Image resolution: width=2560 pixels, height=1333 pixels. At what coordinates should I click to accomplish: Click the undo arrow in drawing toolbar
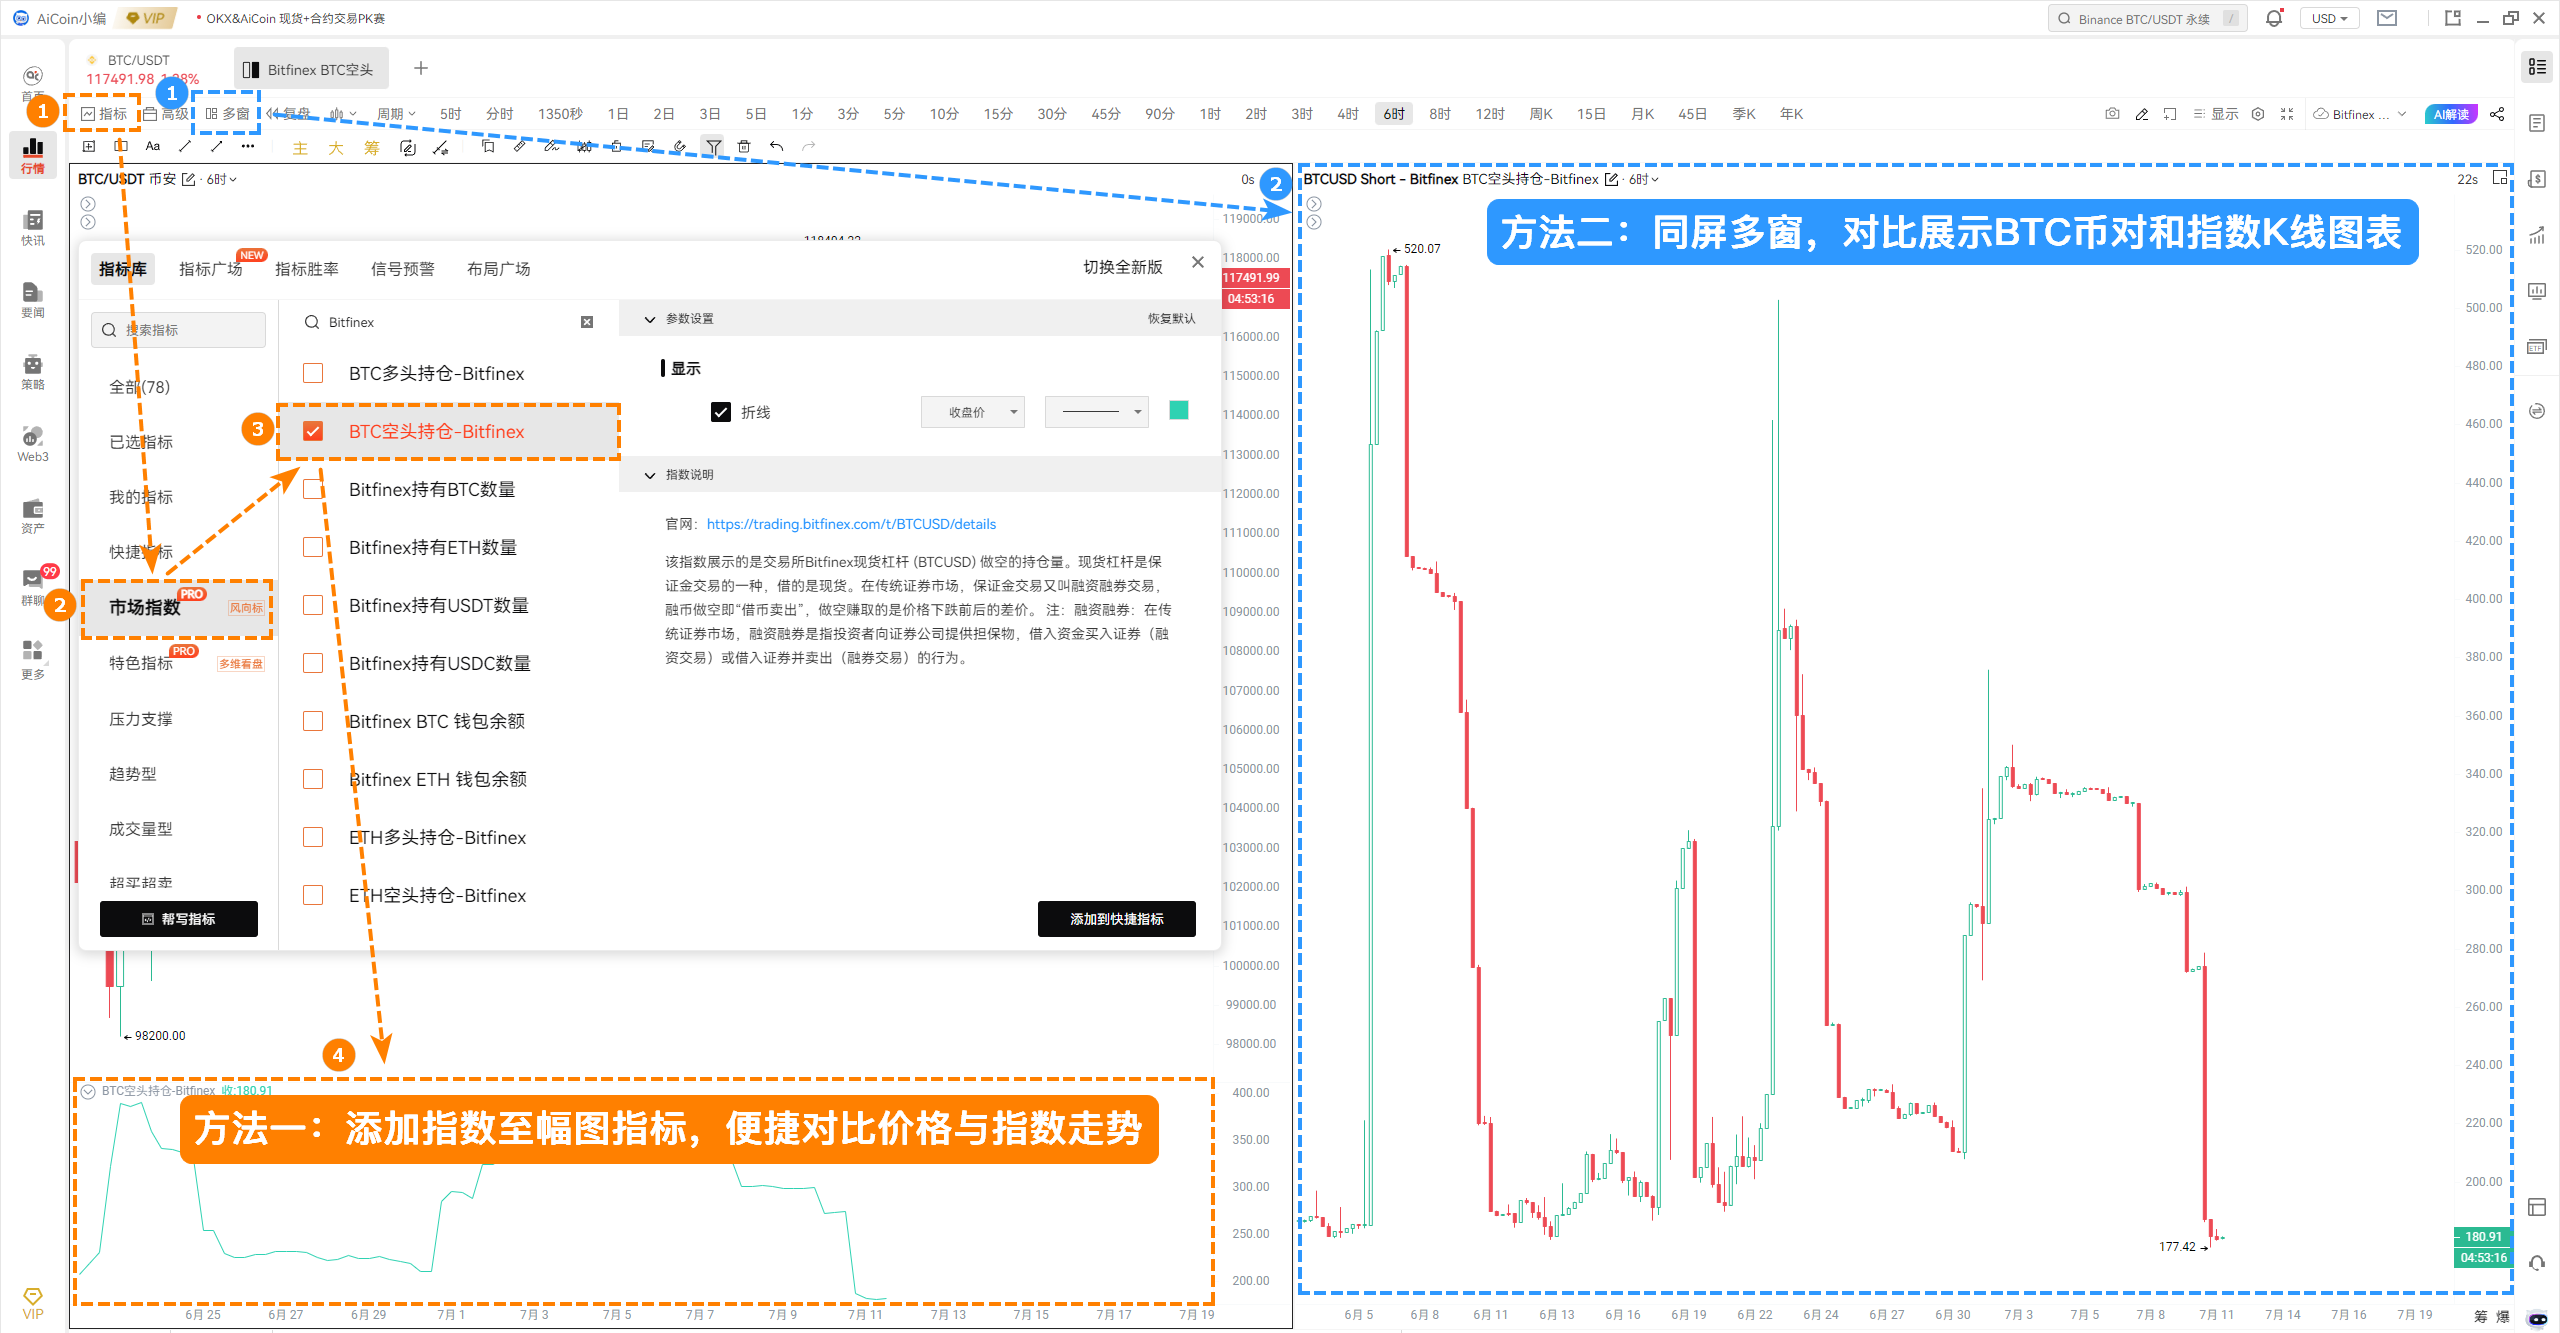pos(776,146)
